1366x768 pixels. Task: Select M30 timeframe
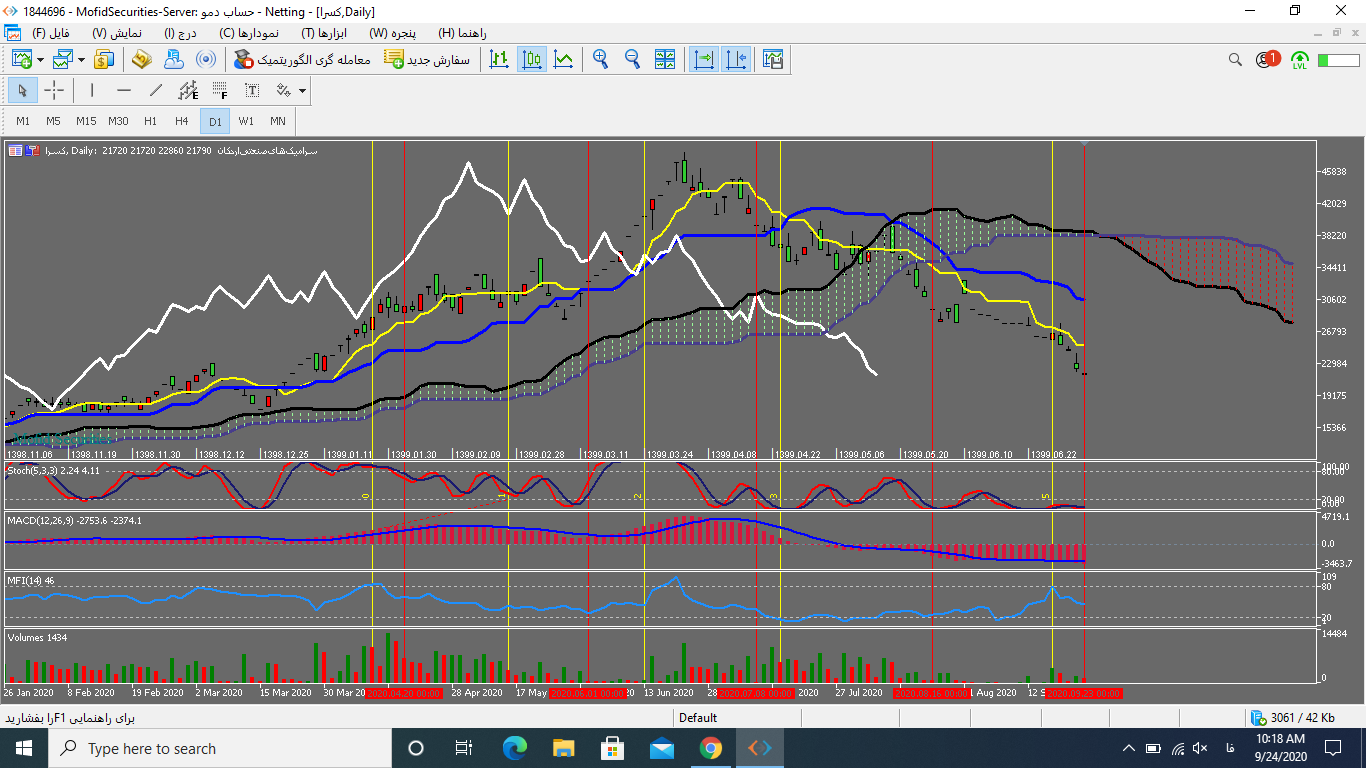click(118, 121)
